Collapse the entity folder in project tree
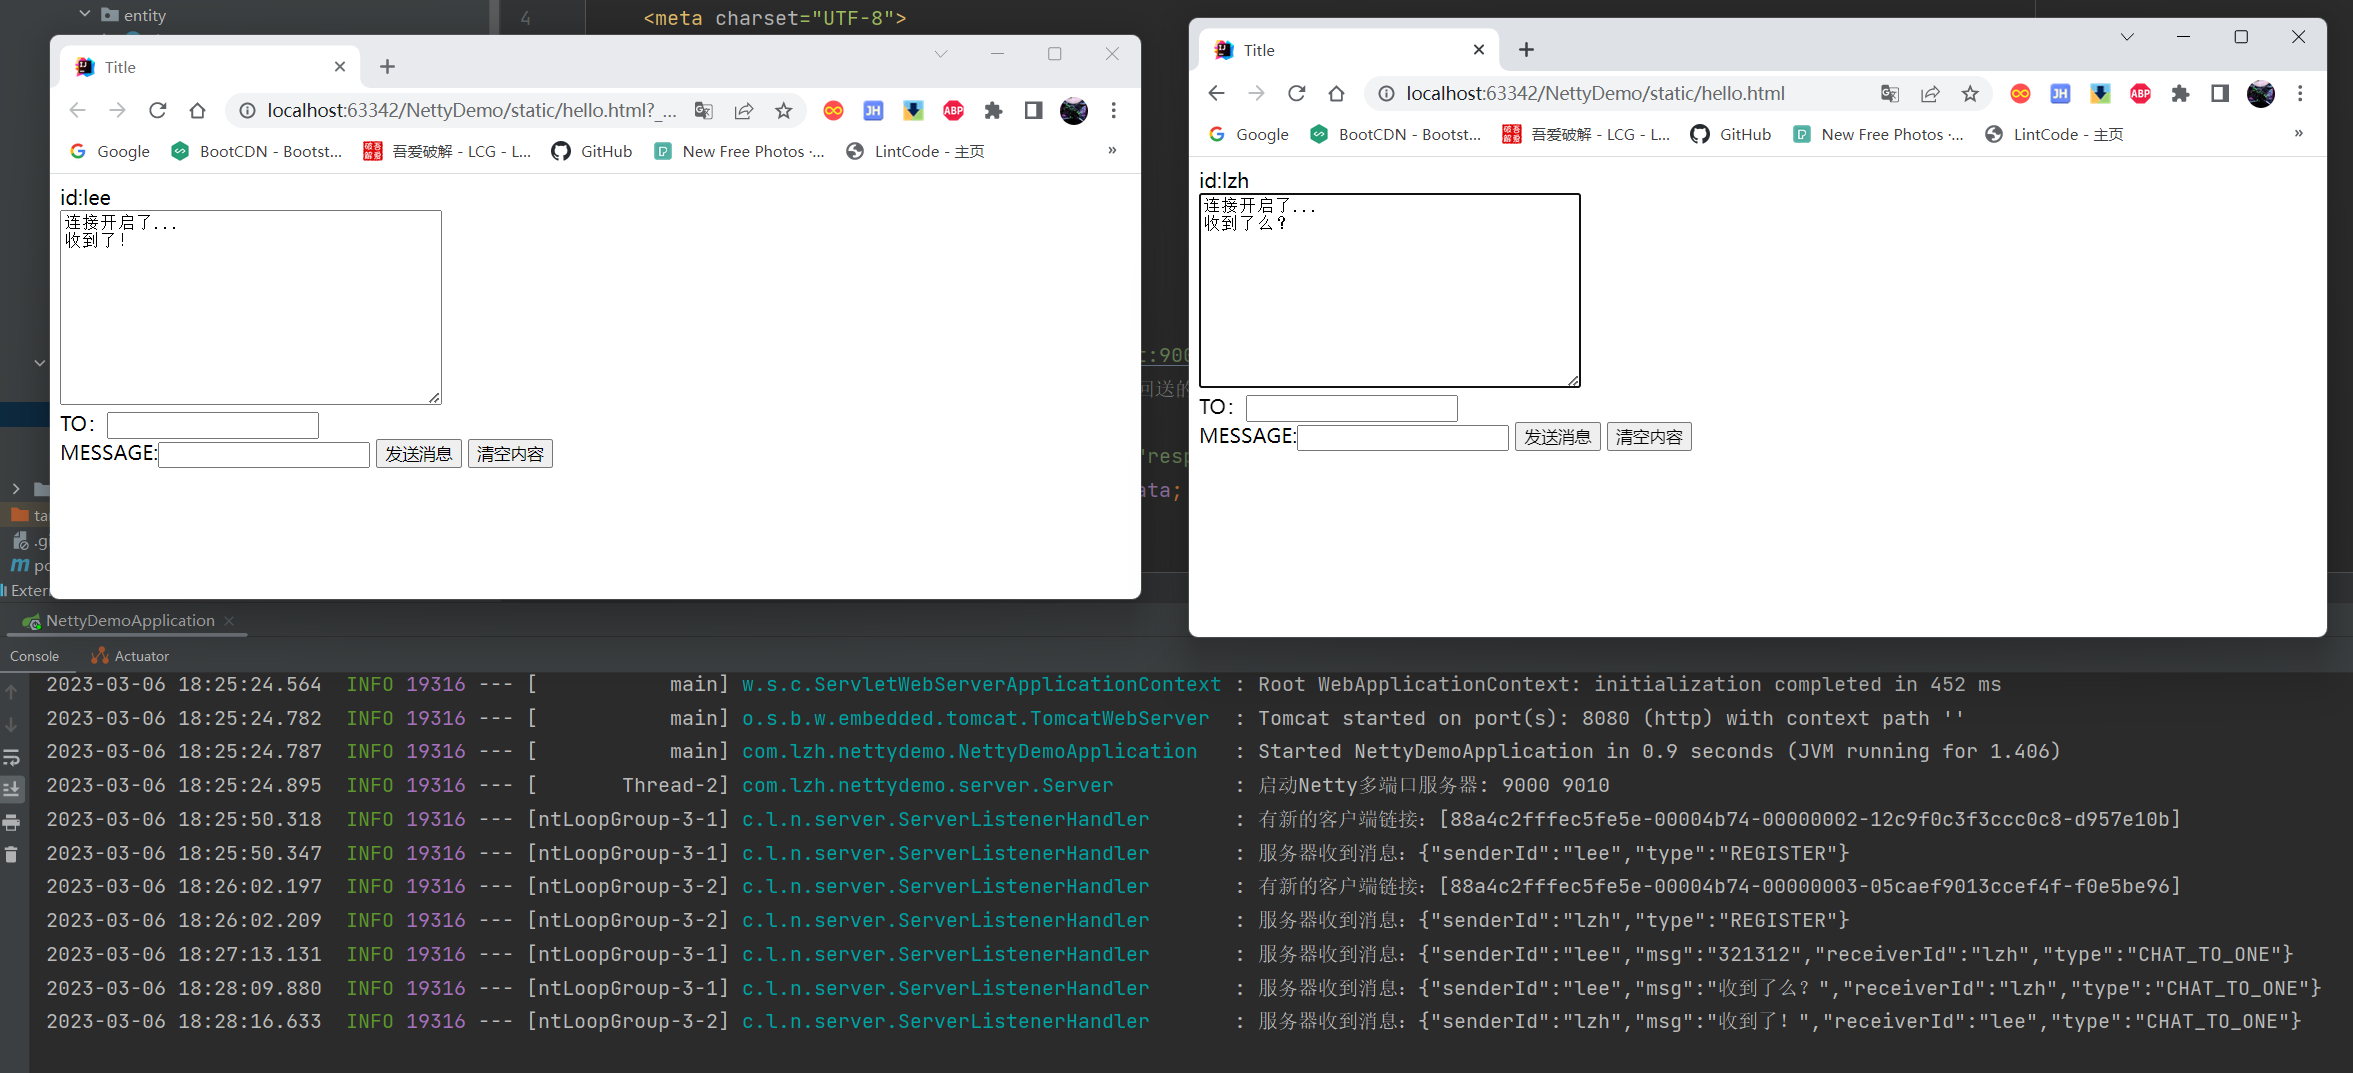This screenshot has width=2353, height=1073. pyautogui.click(x=85, y=14)
